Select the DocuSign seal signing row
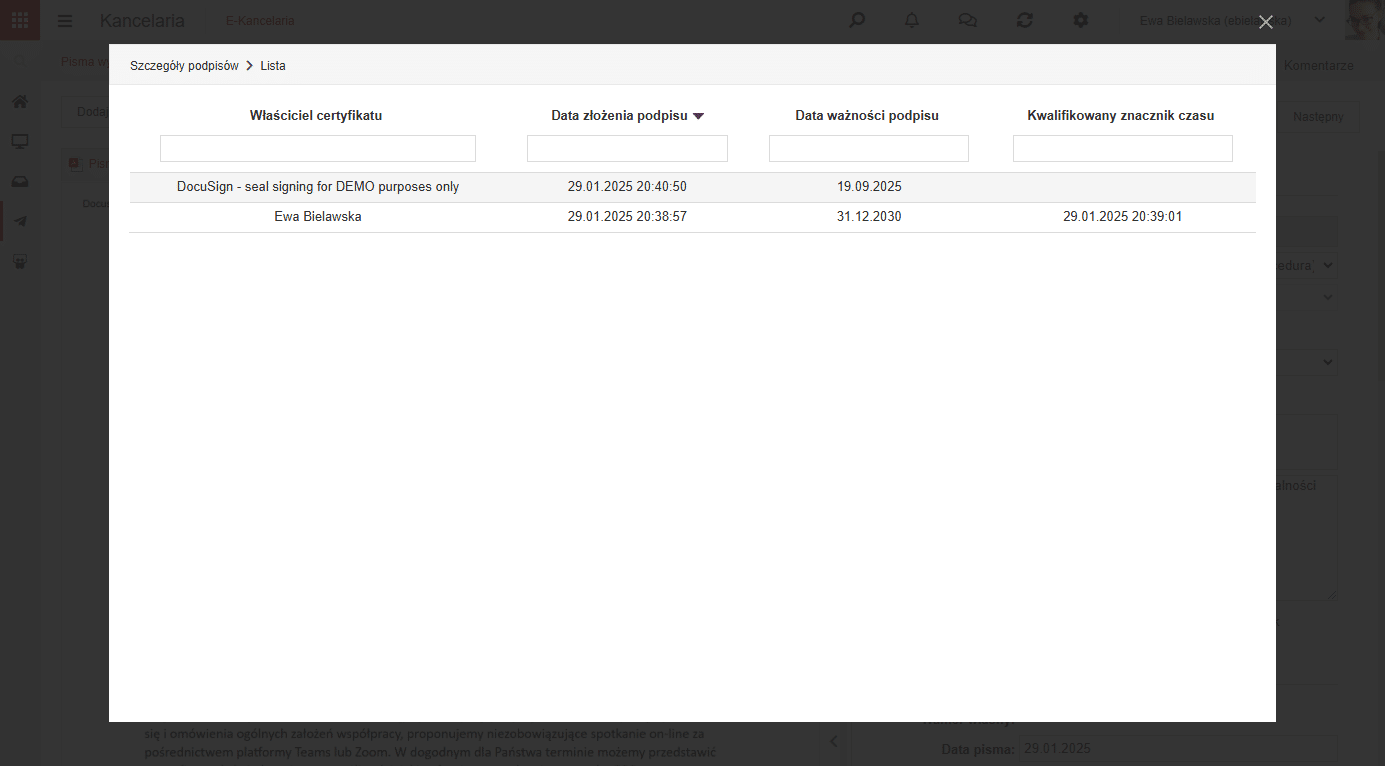Viewport: 1385px width, 766px height. click(x=692, y=187)
